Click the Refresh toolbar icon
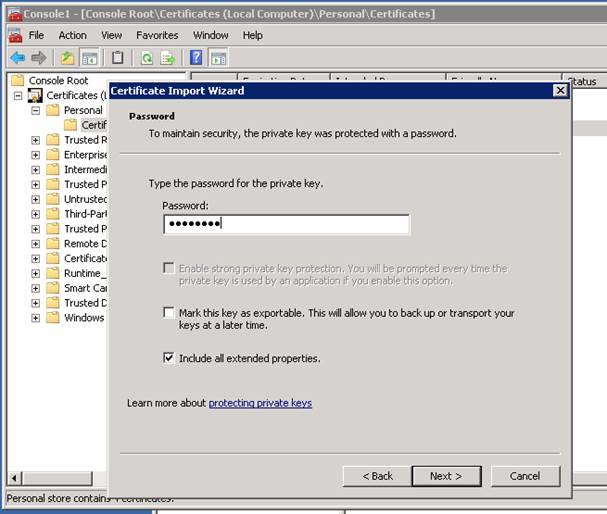The width and height of the screenshot is (607, 514). click(146, 58)
